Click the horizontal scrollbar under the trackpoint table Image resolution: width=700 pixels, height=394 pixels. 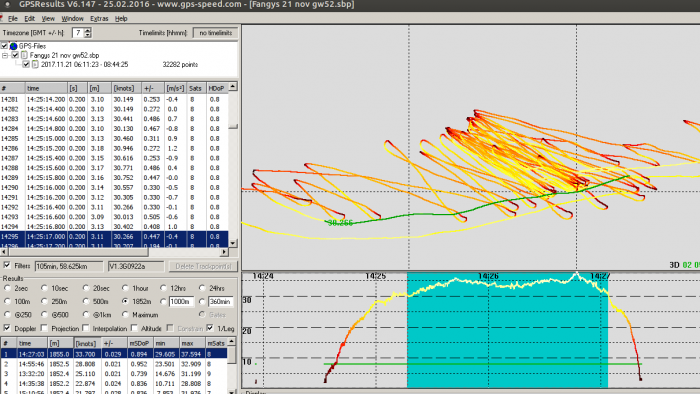pyautogui.click(x=114, y=252)
